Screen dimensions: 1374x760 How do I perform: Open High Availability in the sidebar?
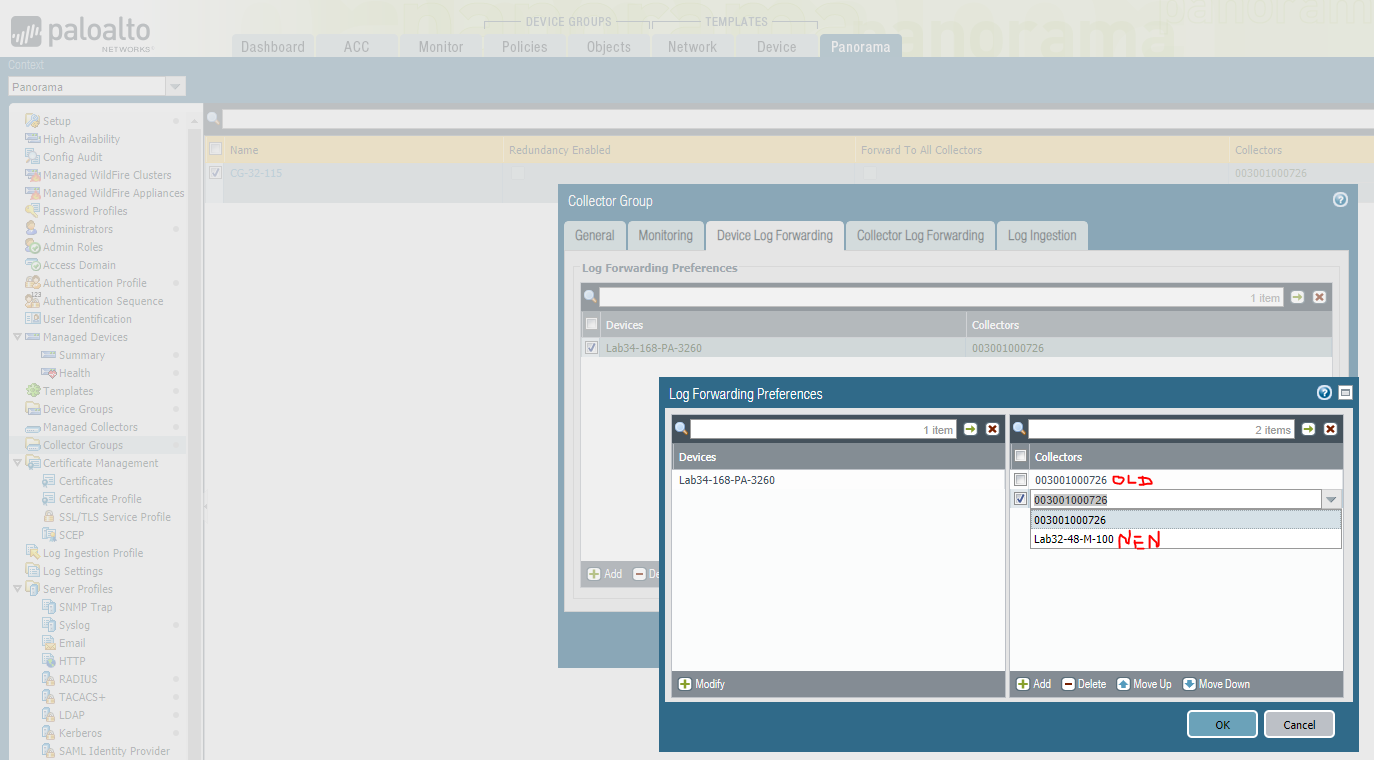point(81,139)
